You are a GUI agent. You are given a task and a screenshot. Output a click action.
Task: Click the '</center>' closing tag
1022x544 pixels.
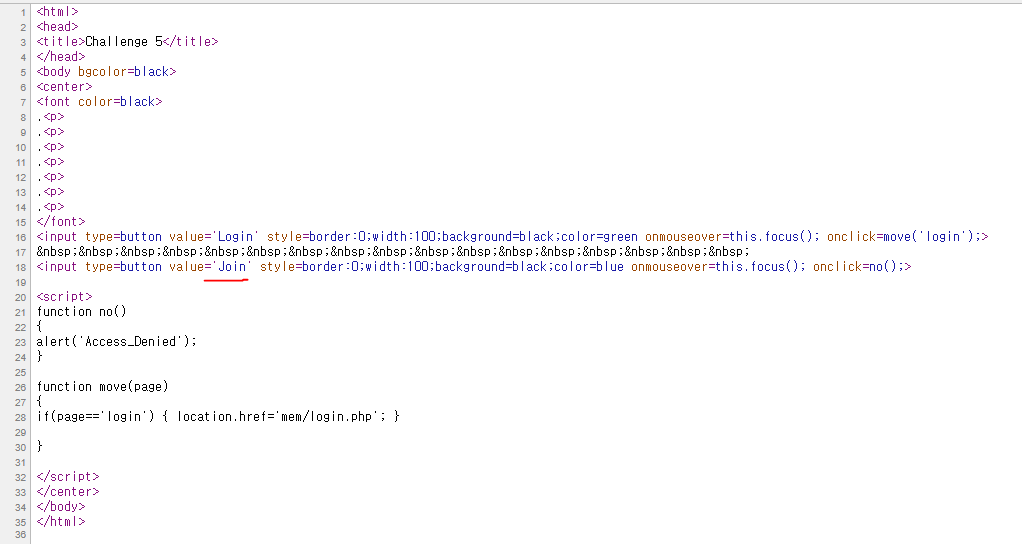coord(68,491)
